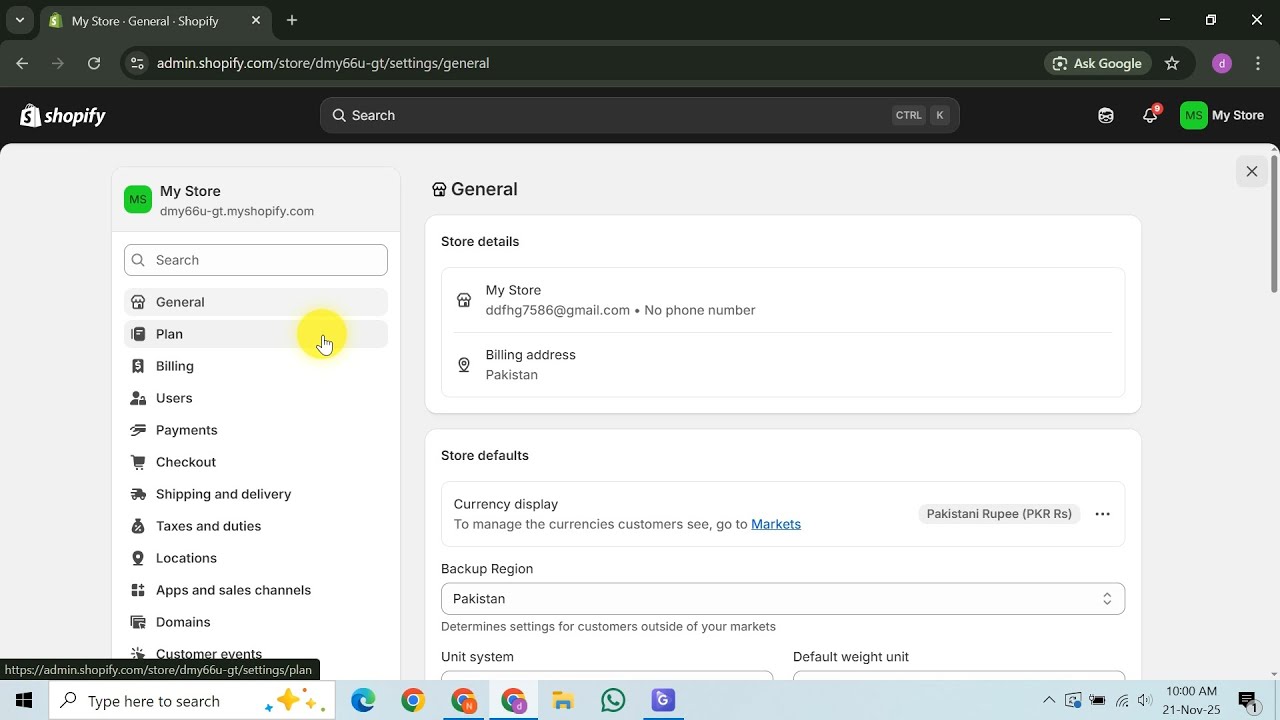Open currency display three-dot menu

pyautogui.click(x=1102, y=514)
